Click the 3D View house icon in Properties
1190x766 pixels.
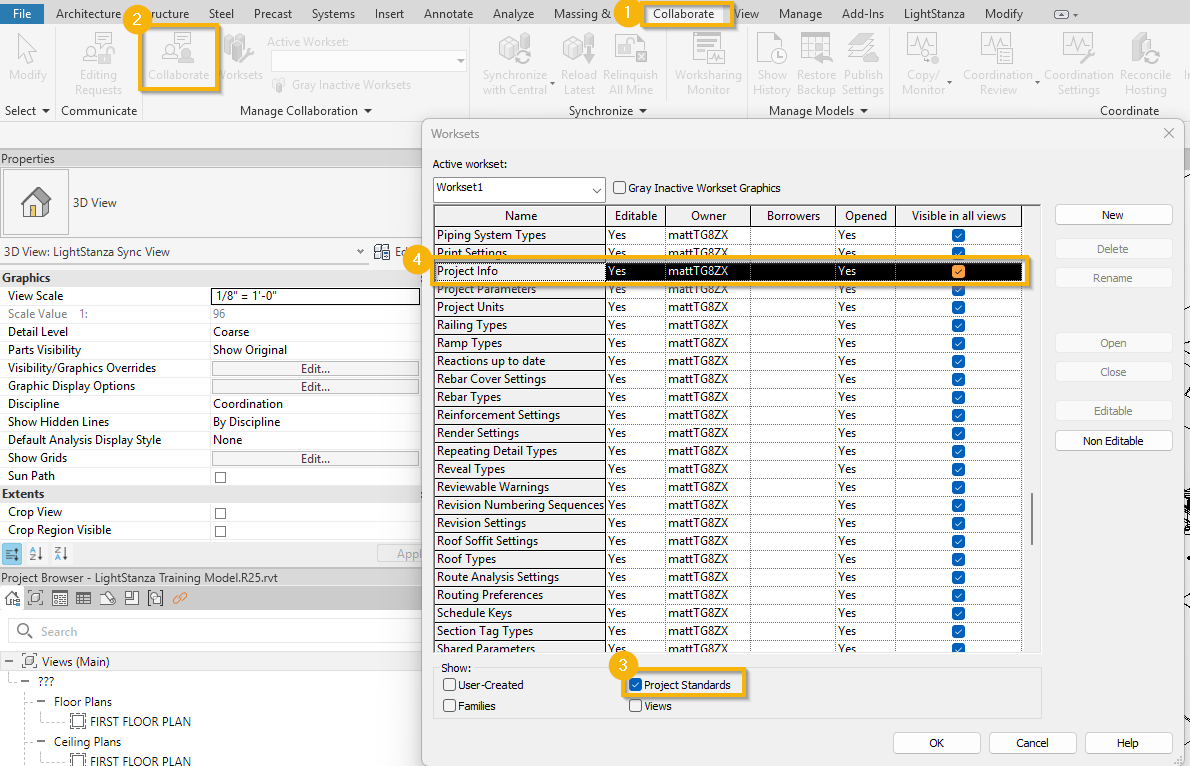(36, 202)
